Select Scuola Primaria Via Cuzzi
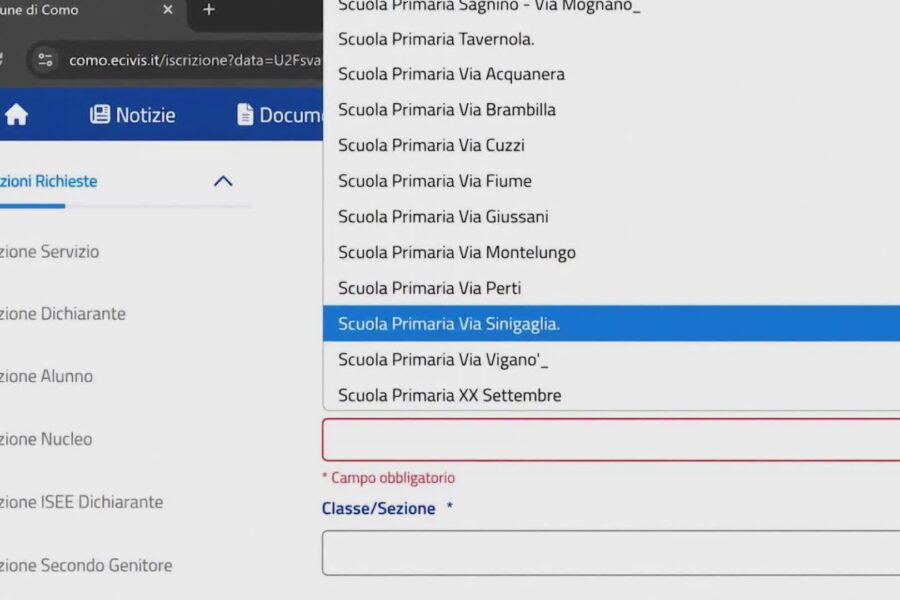Image resolution: width=900 pixels, height=600 pixels. pyautogui.click(x=611, y=145)
